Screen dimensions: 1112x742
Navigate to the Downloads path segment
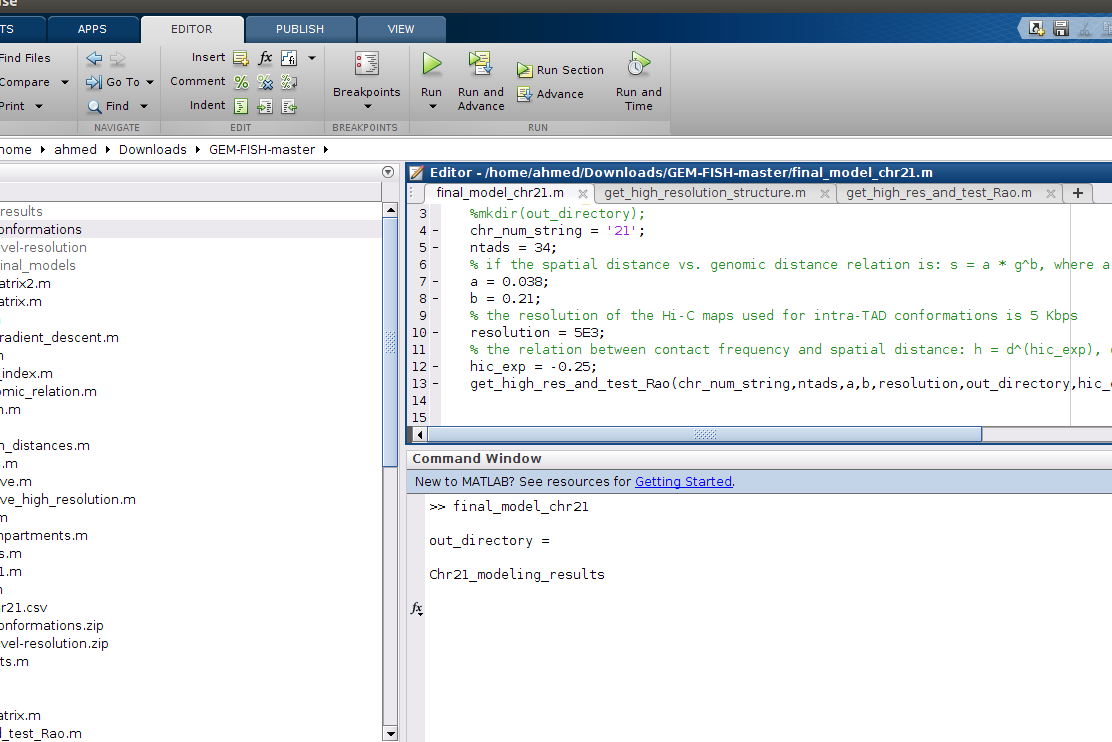click(x=152, y=150)
